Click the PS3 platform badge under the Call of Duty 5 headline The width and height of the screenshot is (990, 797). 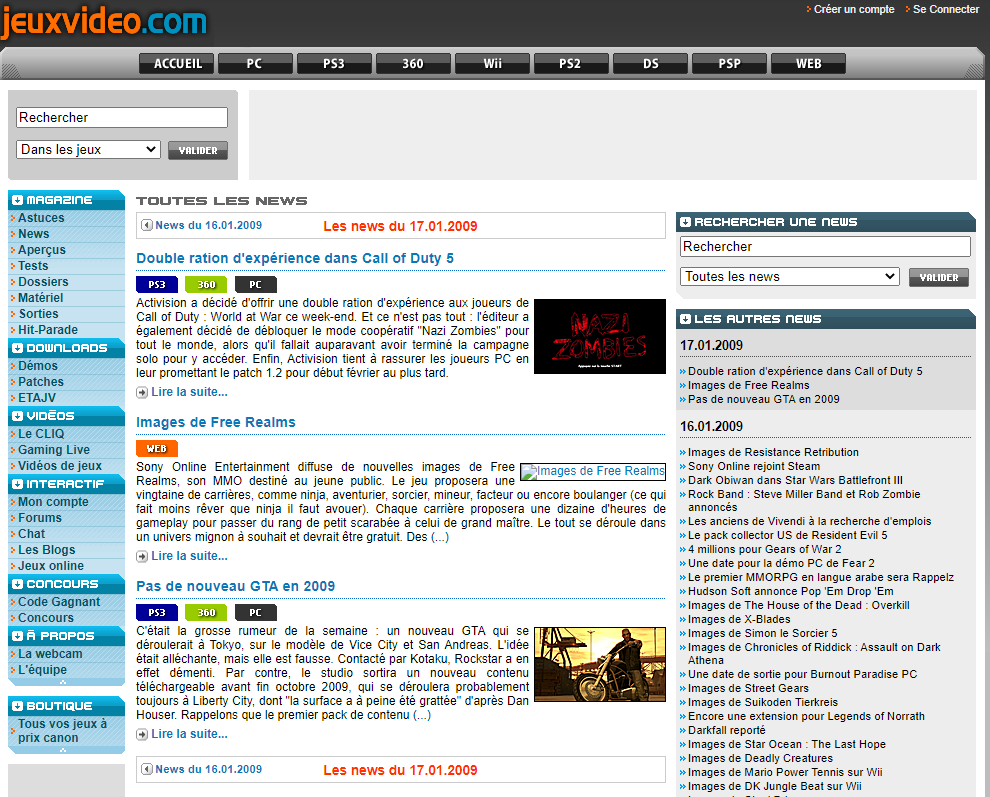(157, 285)
